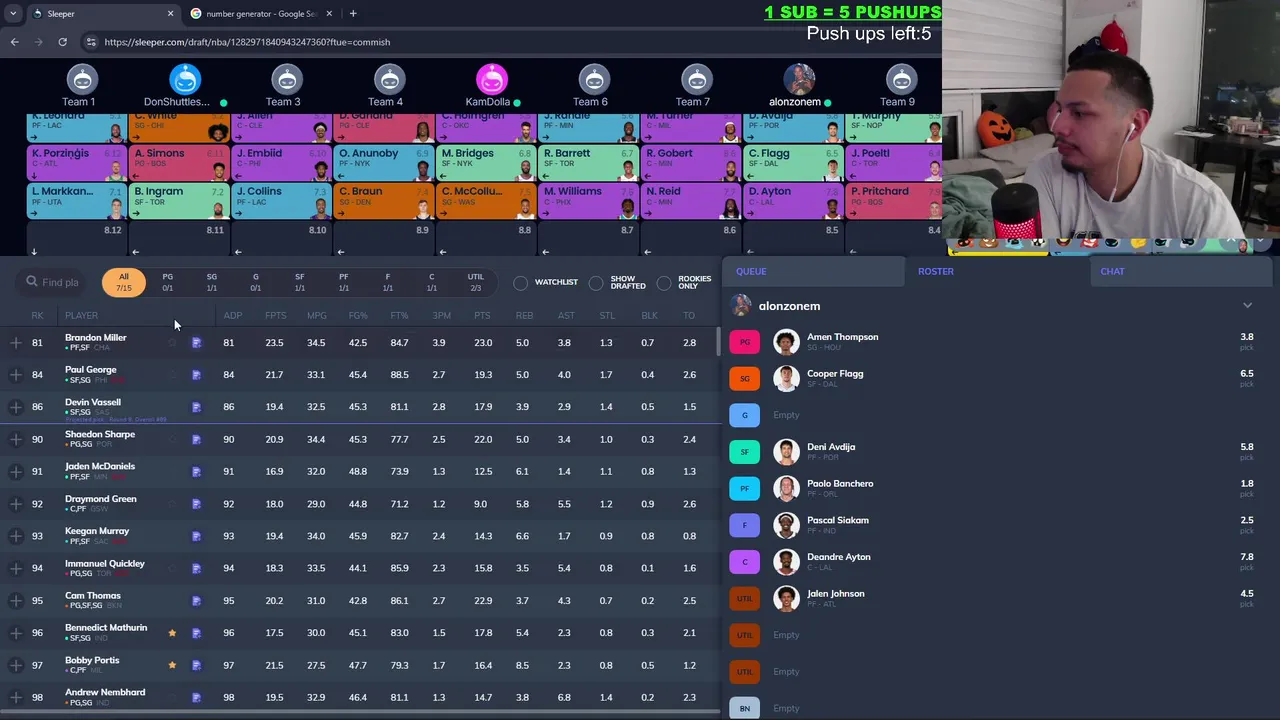
Task: Open a new browser tab
Action: pyautogui.click(x=353, y=14)
